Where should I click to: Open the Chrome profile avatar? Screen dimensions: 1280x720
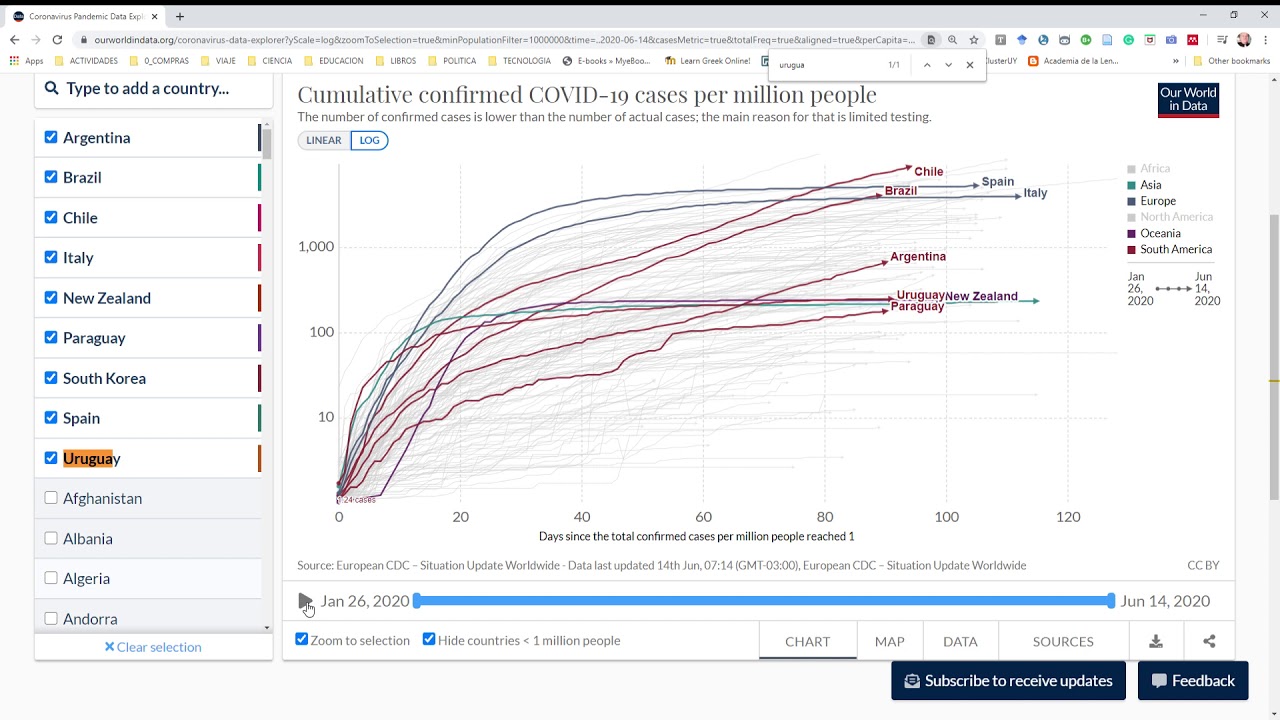pos(1244,40)
